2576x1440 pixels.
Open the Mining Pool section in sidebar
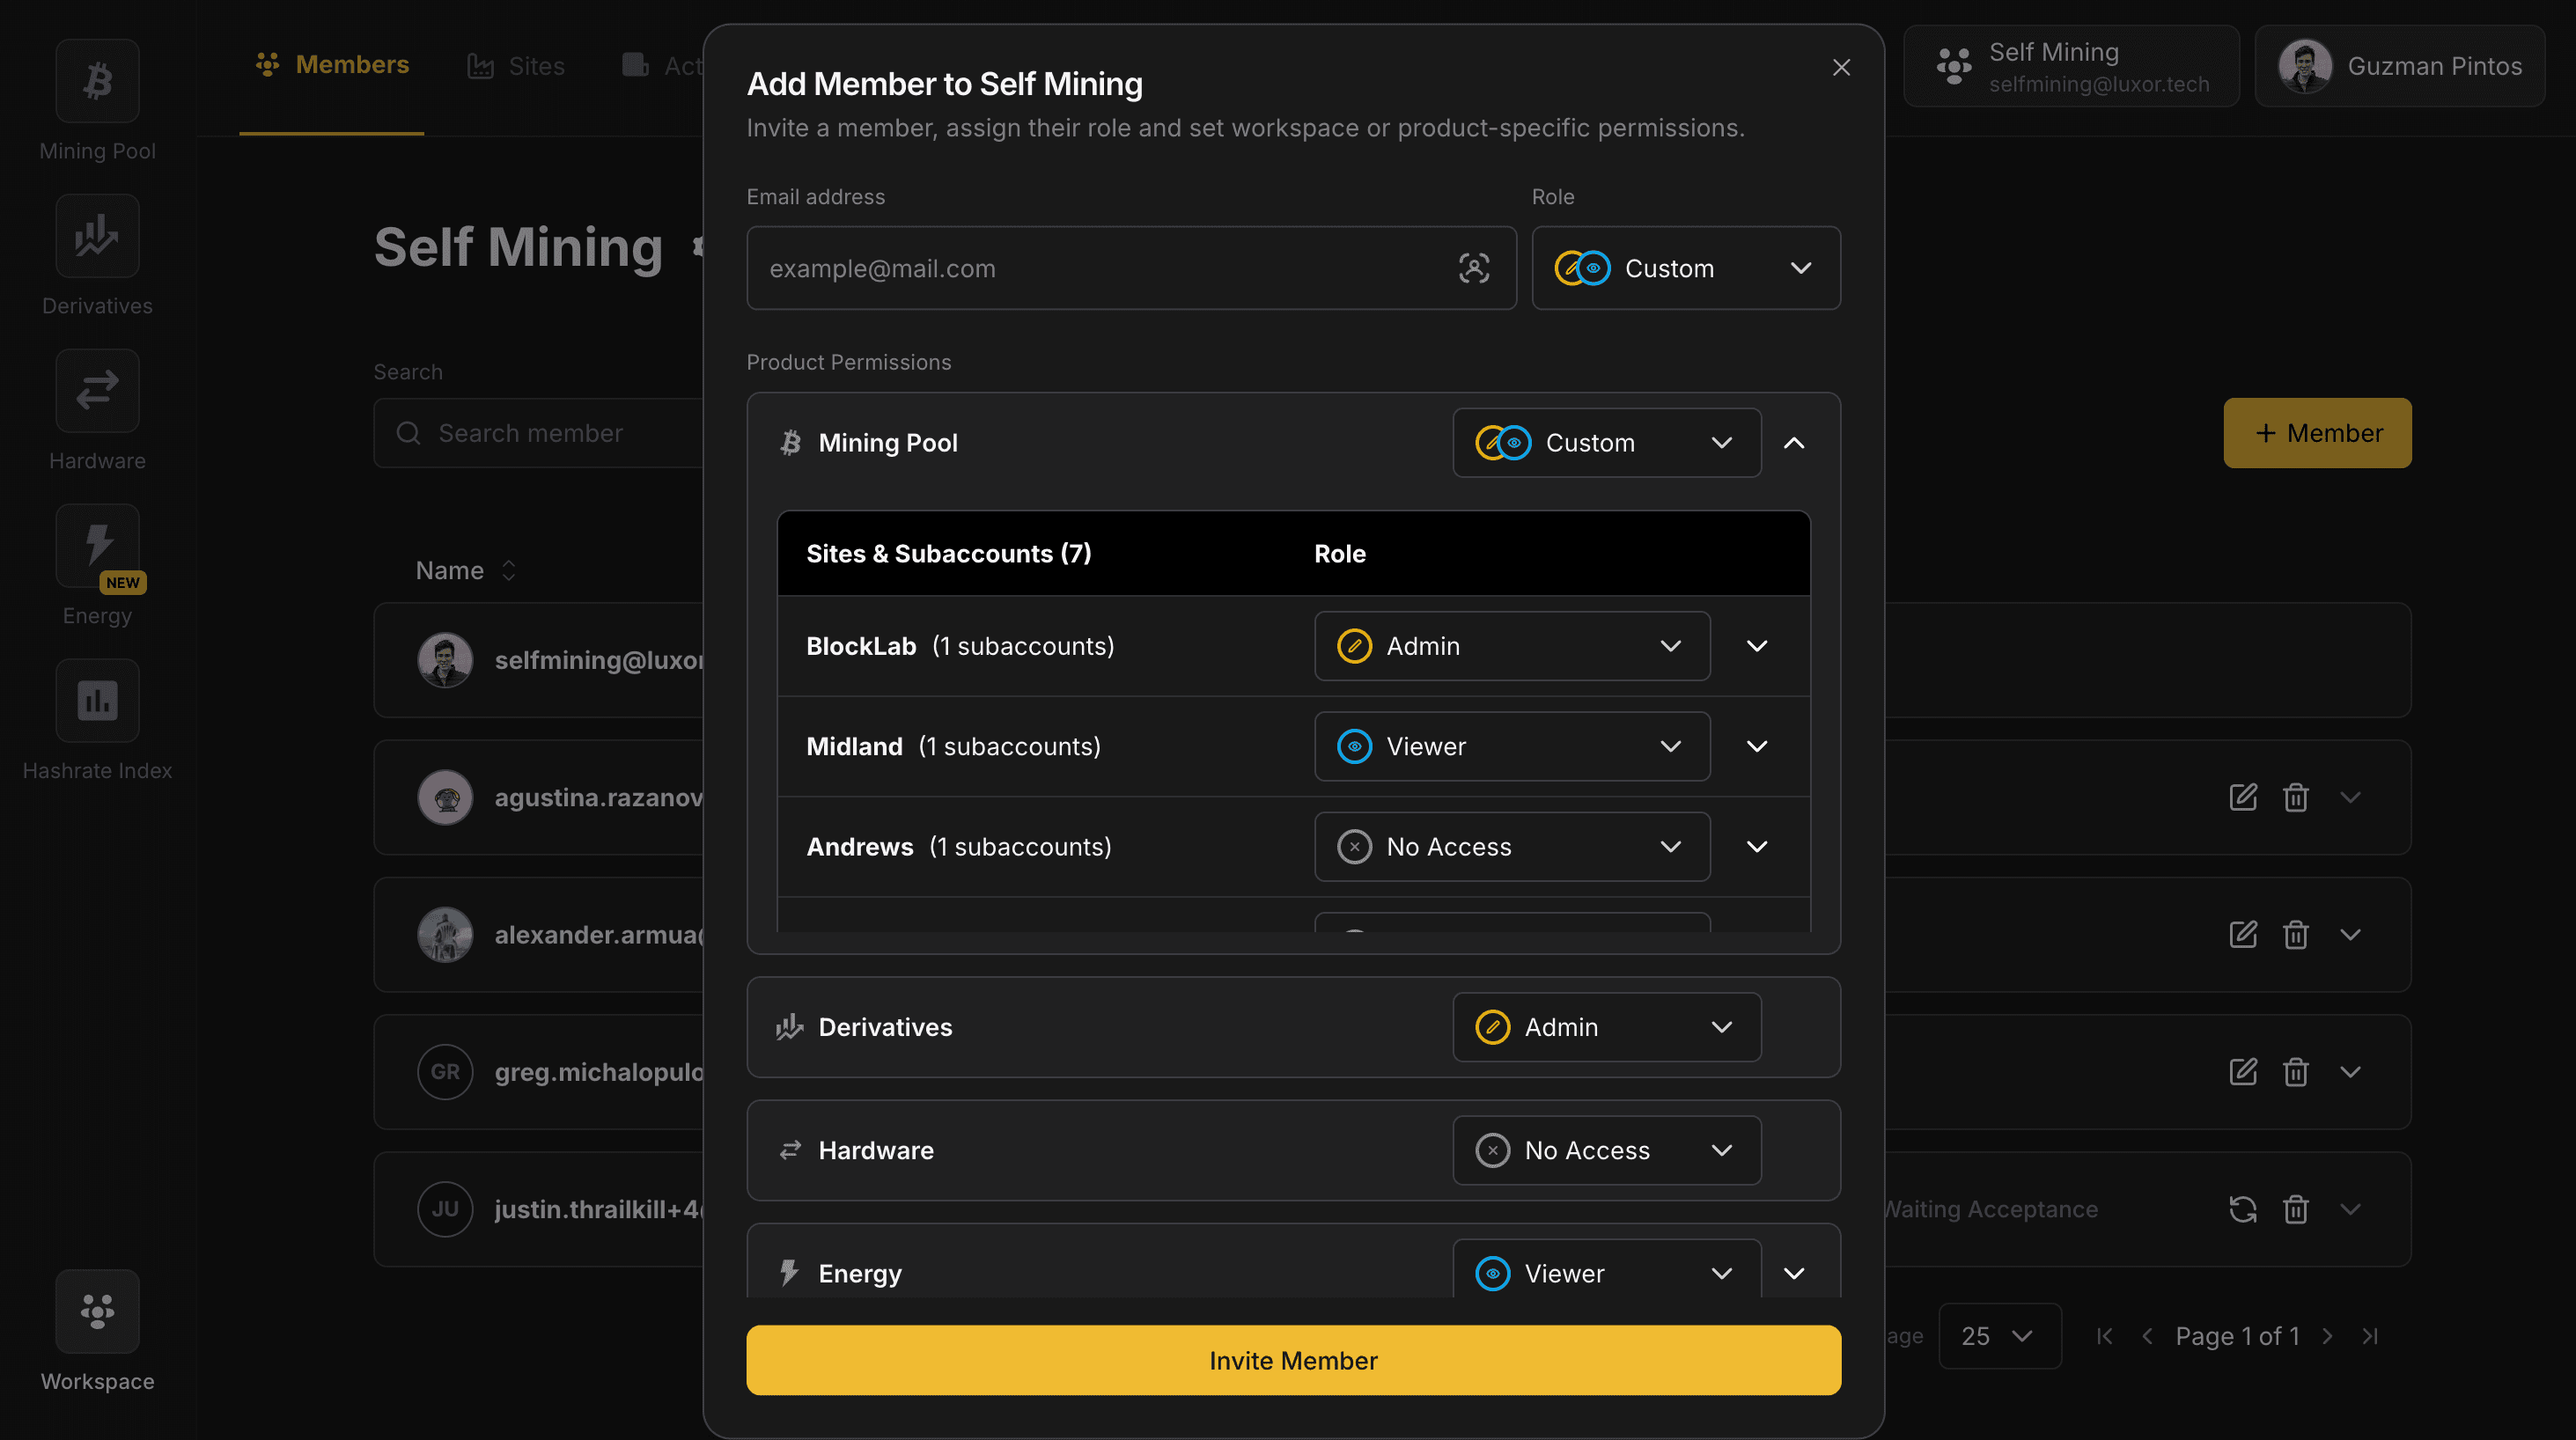point(97,80)
